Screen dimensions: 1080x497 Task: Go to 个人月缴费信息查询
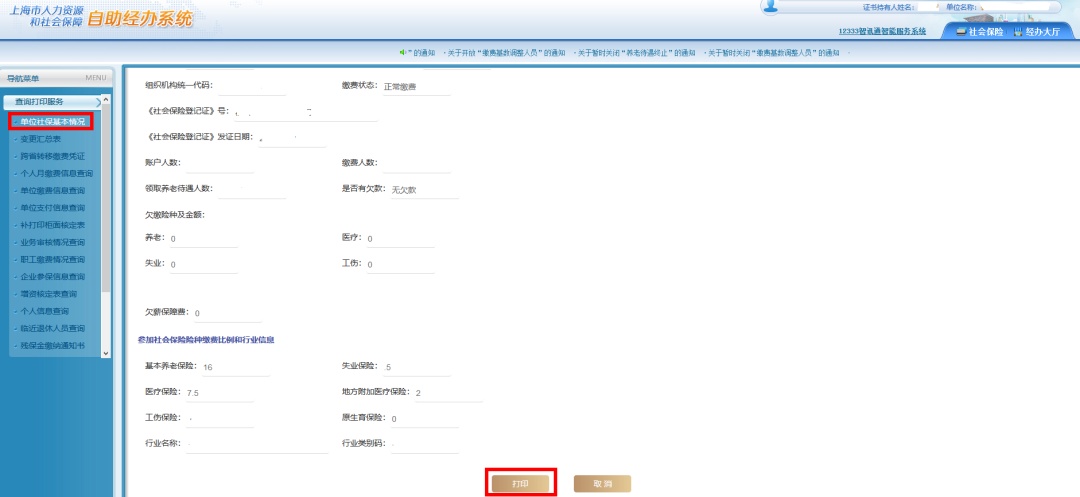point(56,173)
